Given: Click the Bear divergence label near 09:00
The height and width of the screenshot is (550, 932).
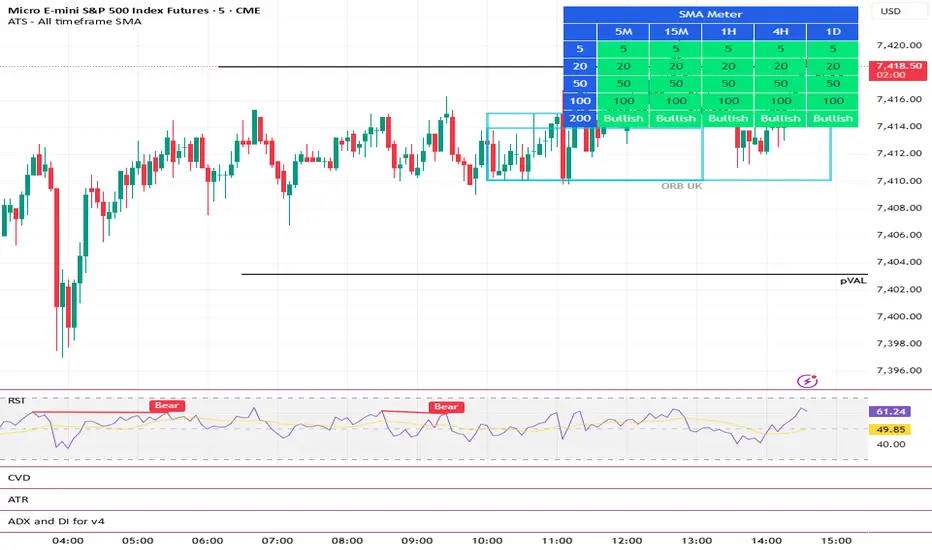Looking at the screenshot, I should point(446,407).
